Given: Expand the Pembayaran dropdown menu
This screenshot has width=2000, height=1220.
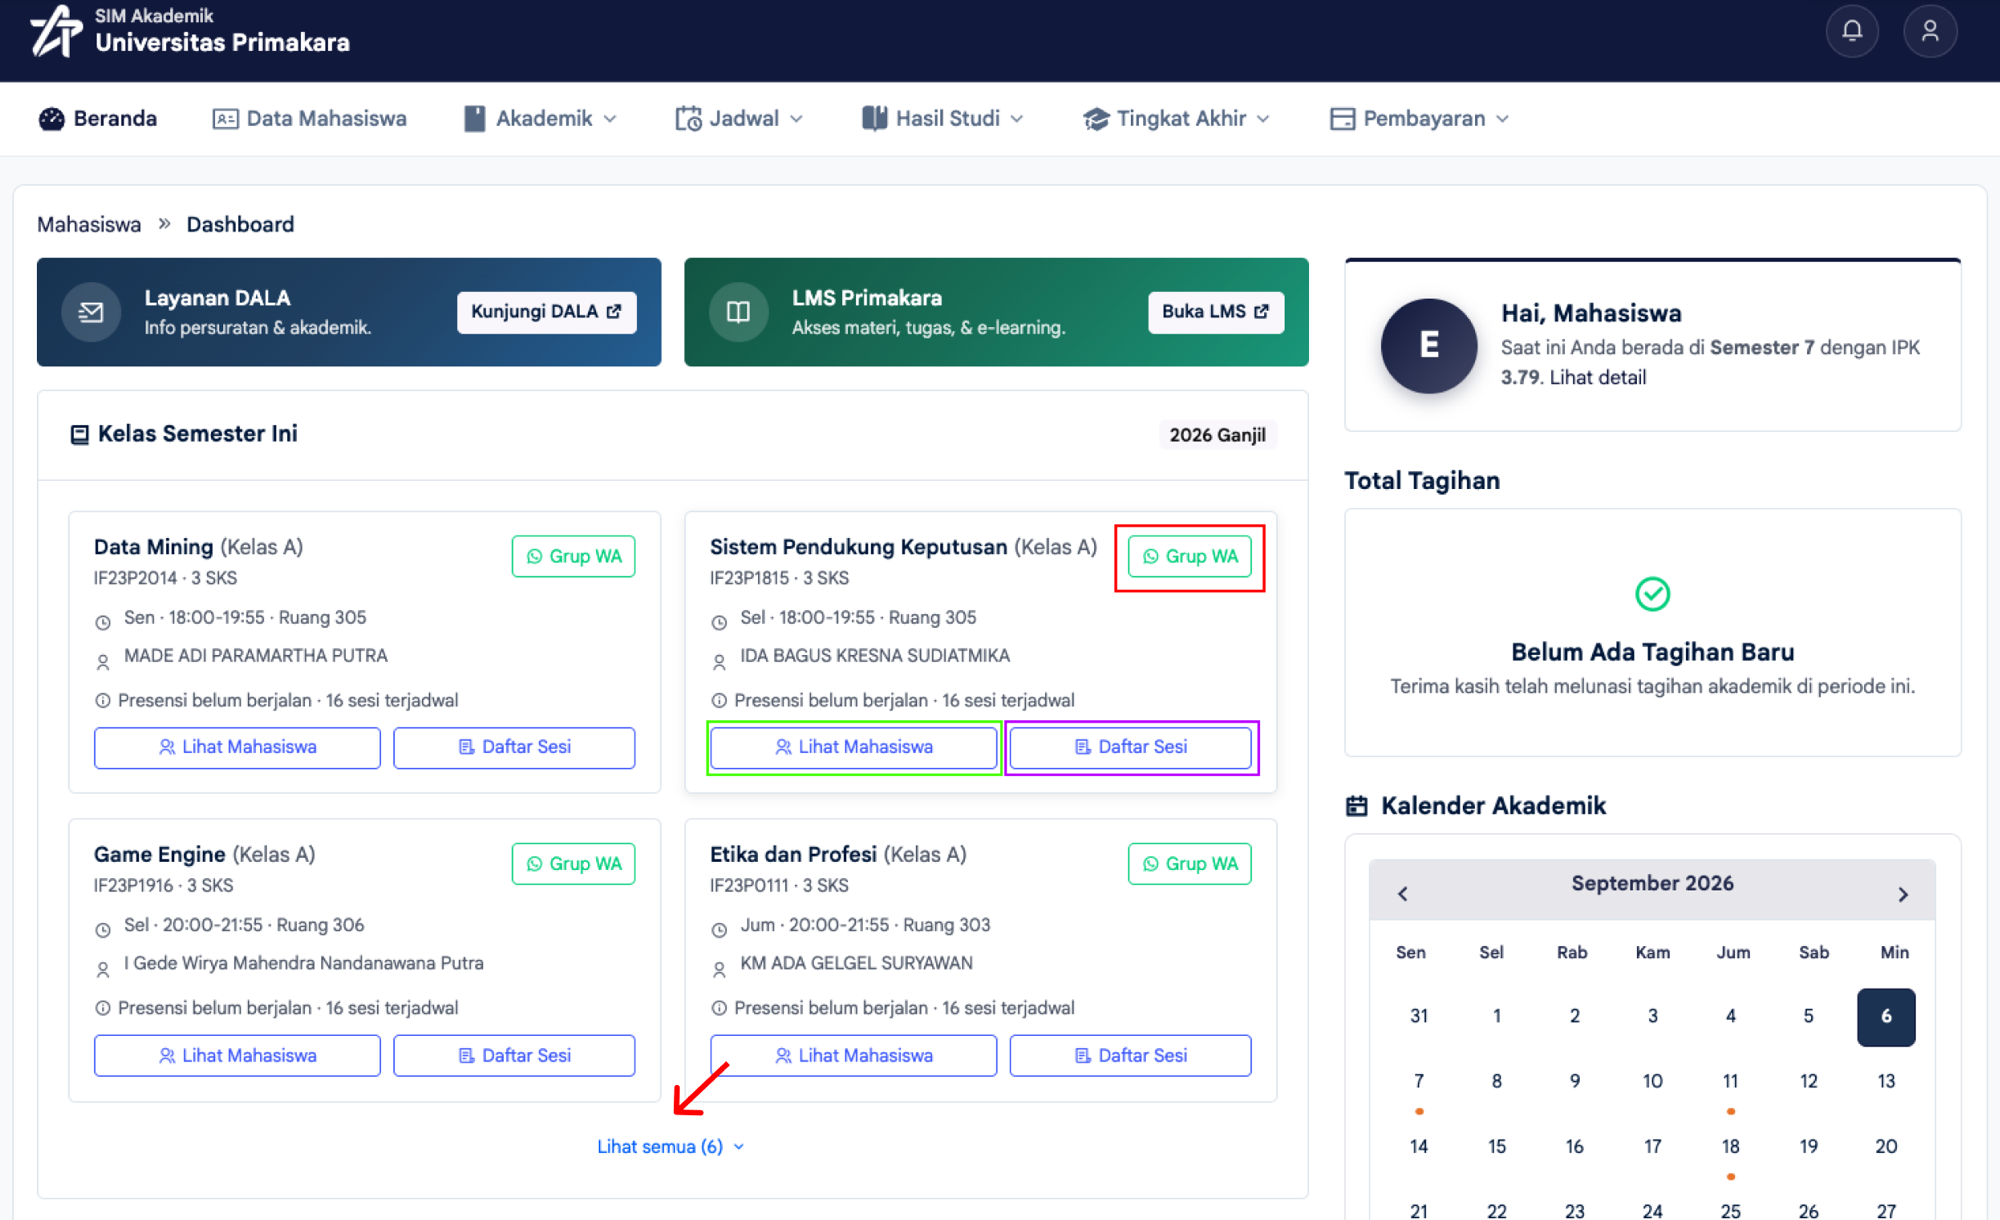Looking at the screenshot, I should 1419,119.
